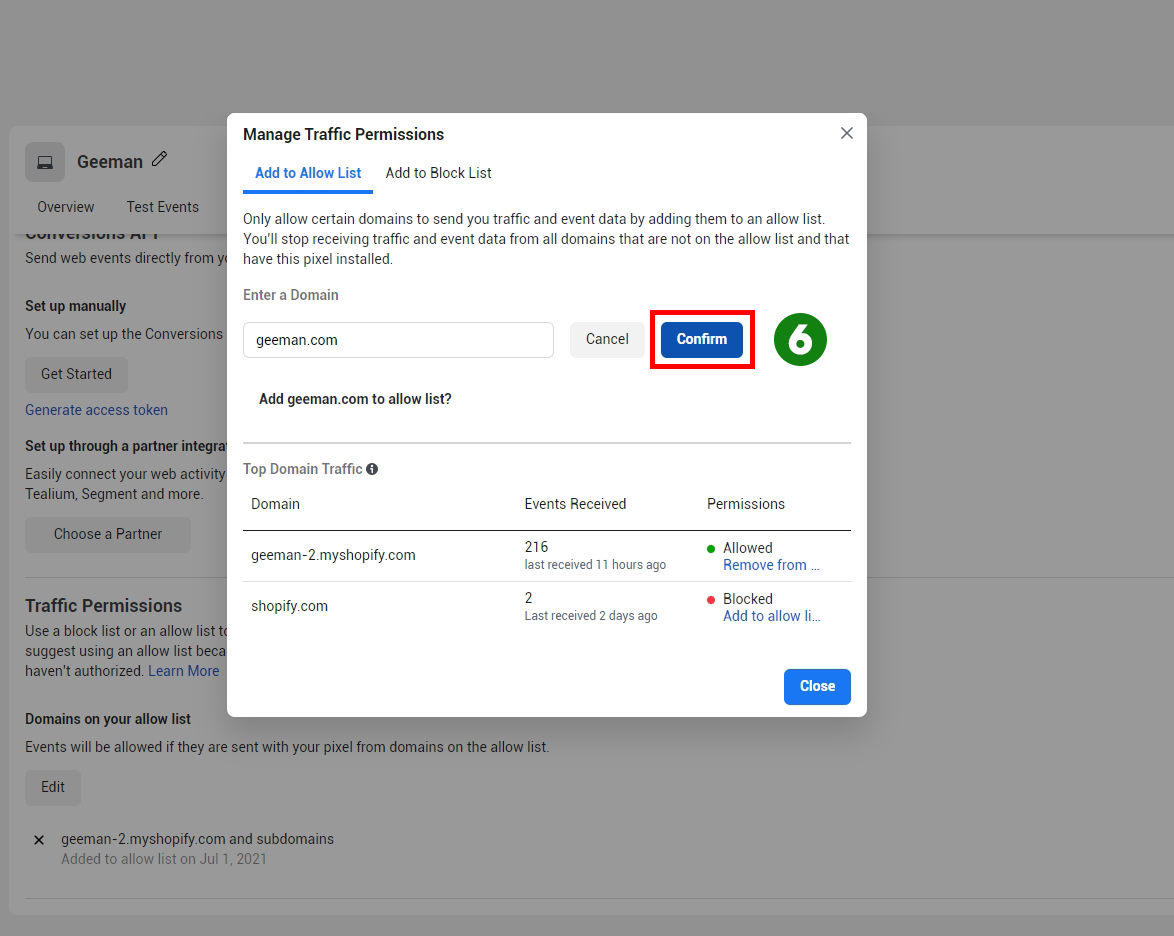Viewport: 1174px width, 936px height.
Task: Click the Top Domain Traffic info icon
Action: click(372, 469)
